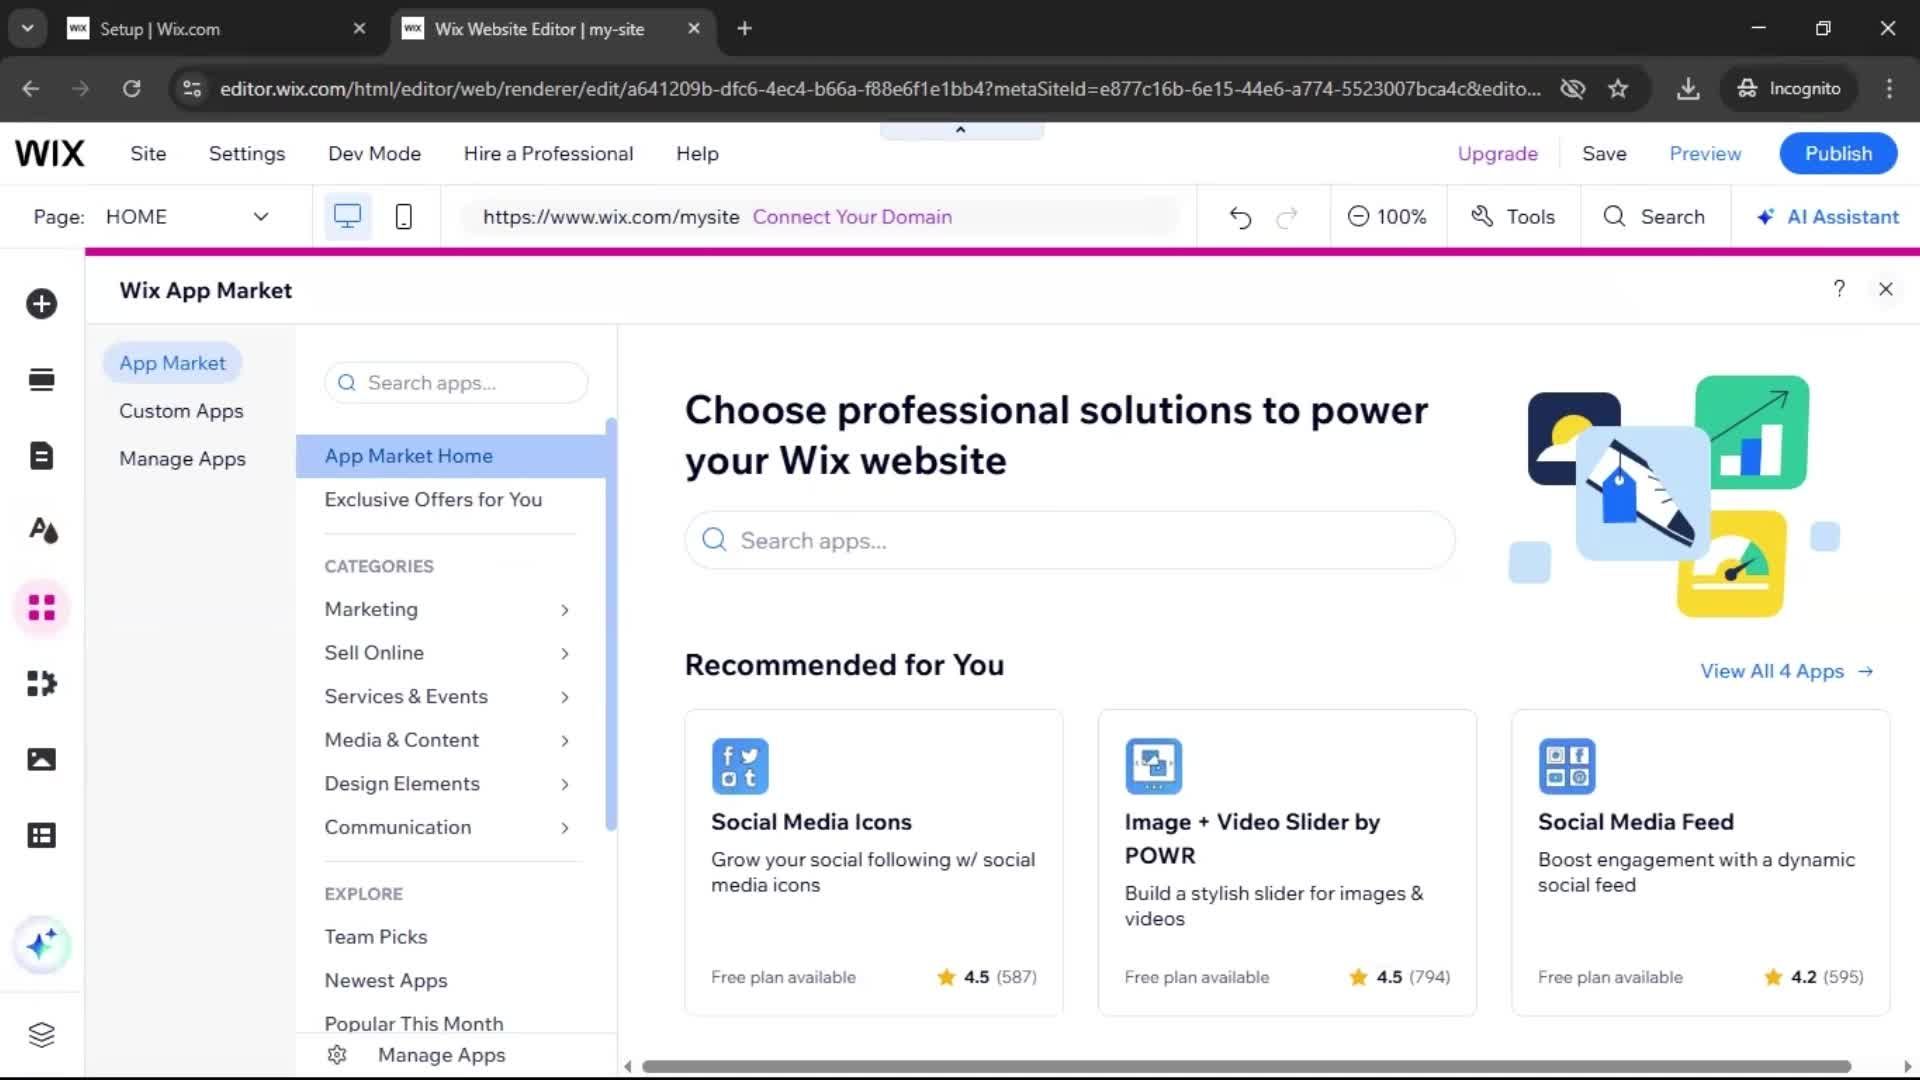The height and width of the screenshot is (1080, 1920).
Task: Open the Add Elements plus icon
Action: click(41, 304)
